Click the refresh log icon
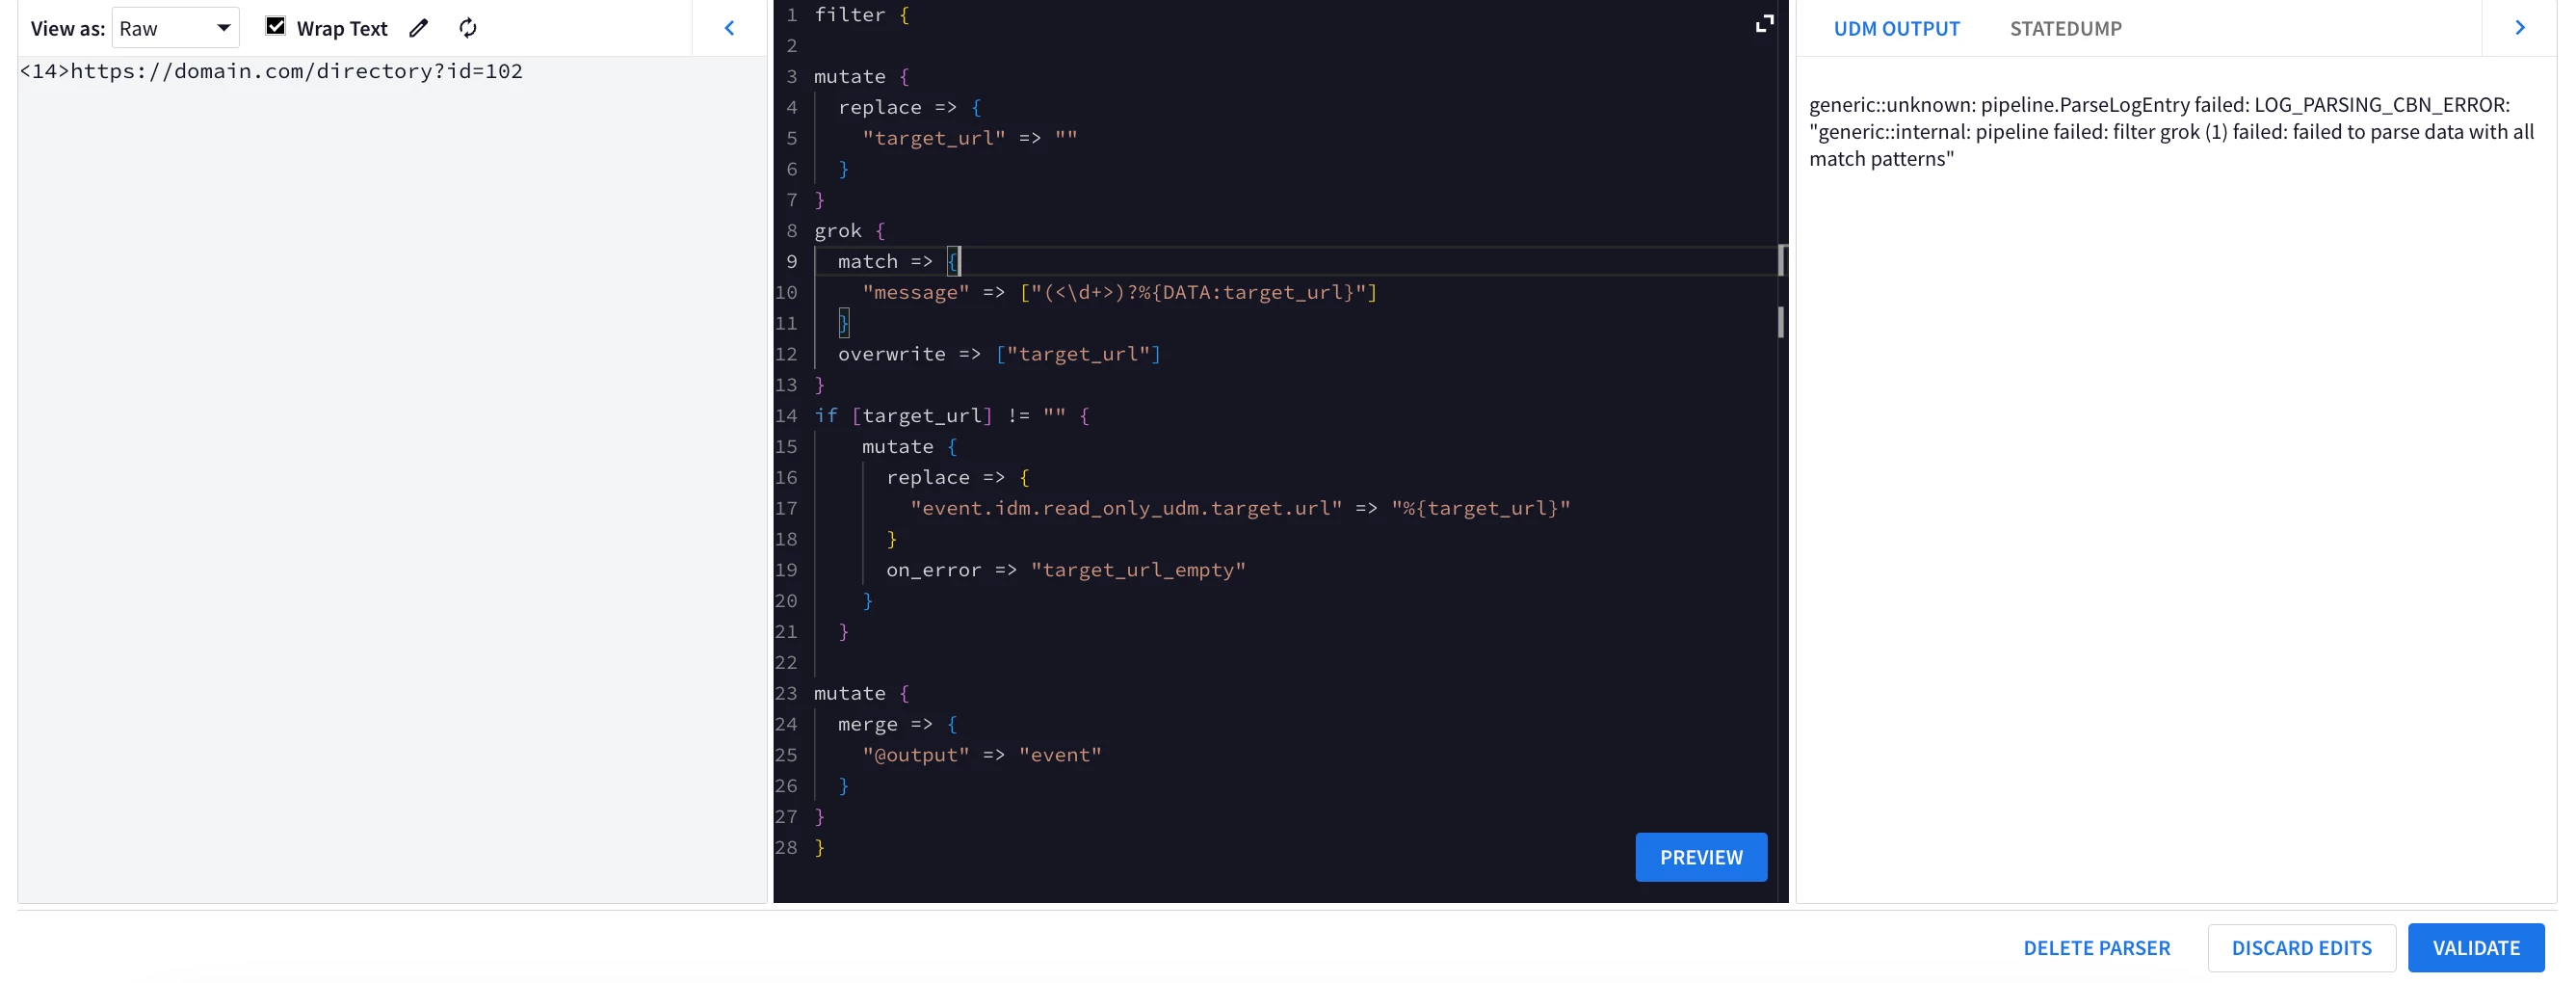The image size is (2576, 983). point(467,28)
